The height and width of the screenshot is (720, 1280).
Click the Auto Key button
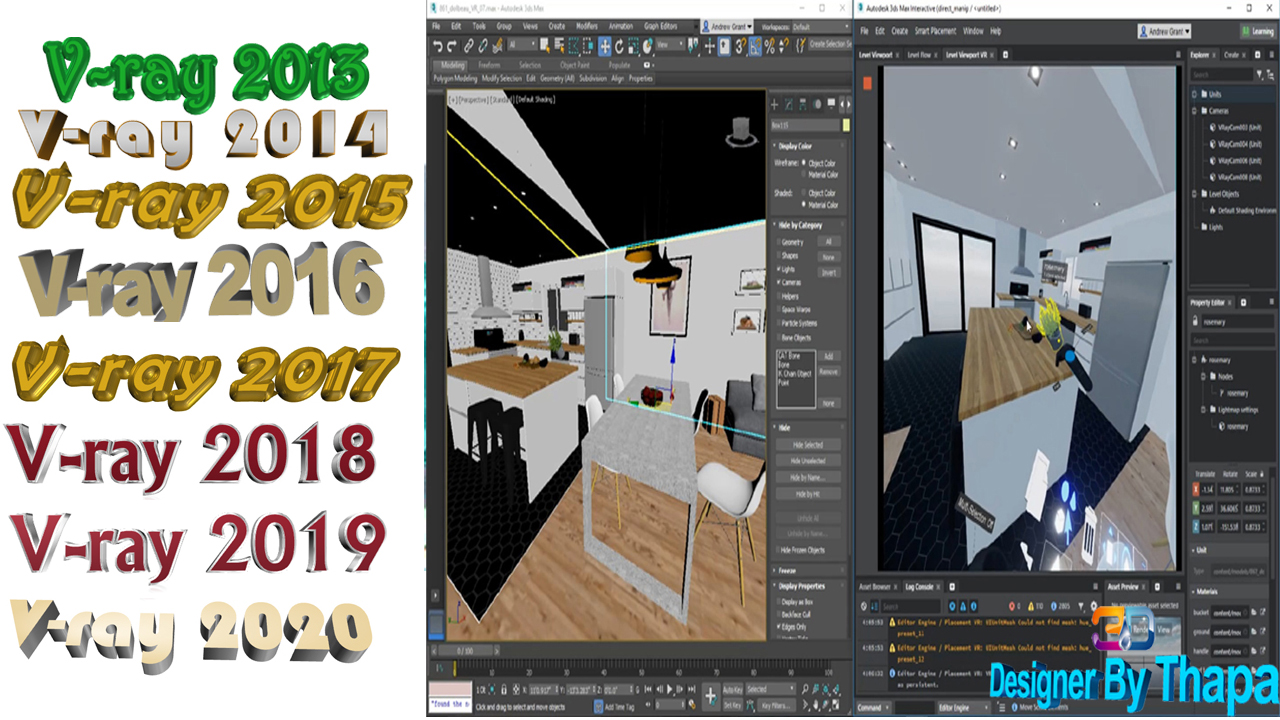[732, 689]
